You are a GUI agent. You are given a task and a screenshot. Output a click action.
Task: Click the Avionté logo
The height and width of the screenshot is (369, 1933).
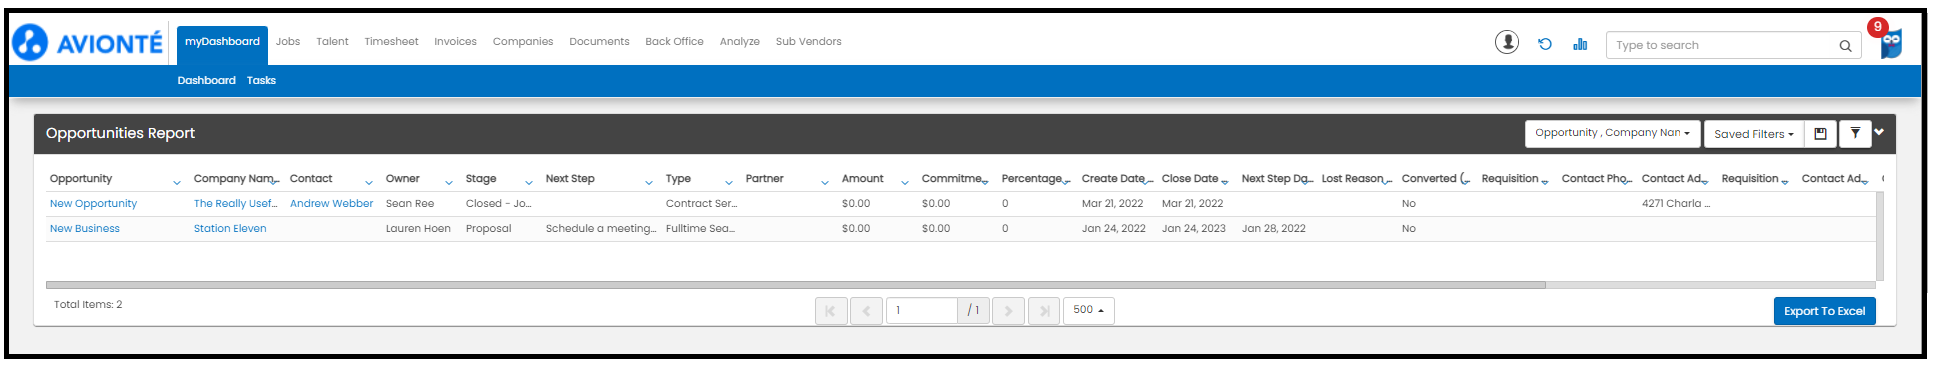(x=87, y=43)
